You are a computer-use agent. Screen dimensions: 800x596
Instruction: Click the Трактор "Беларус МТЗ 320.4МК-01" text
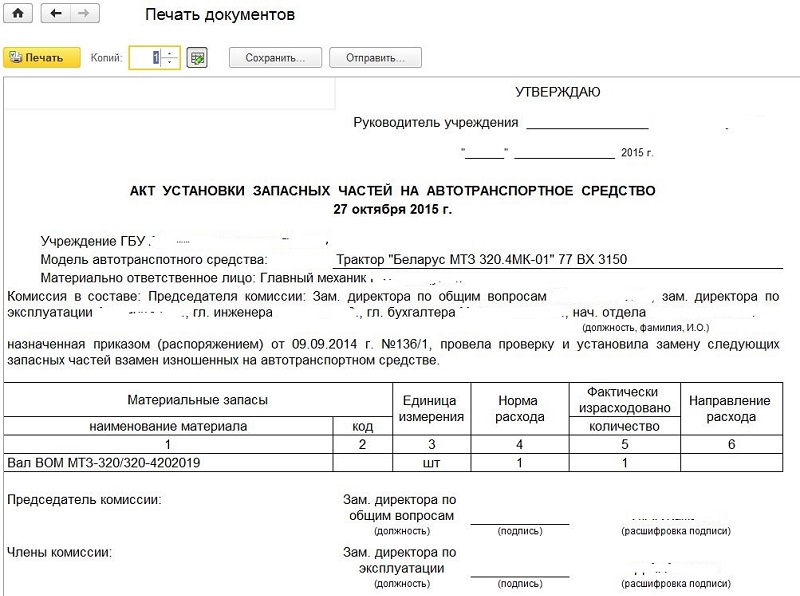tap(510, 260)
